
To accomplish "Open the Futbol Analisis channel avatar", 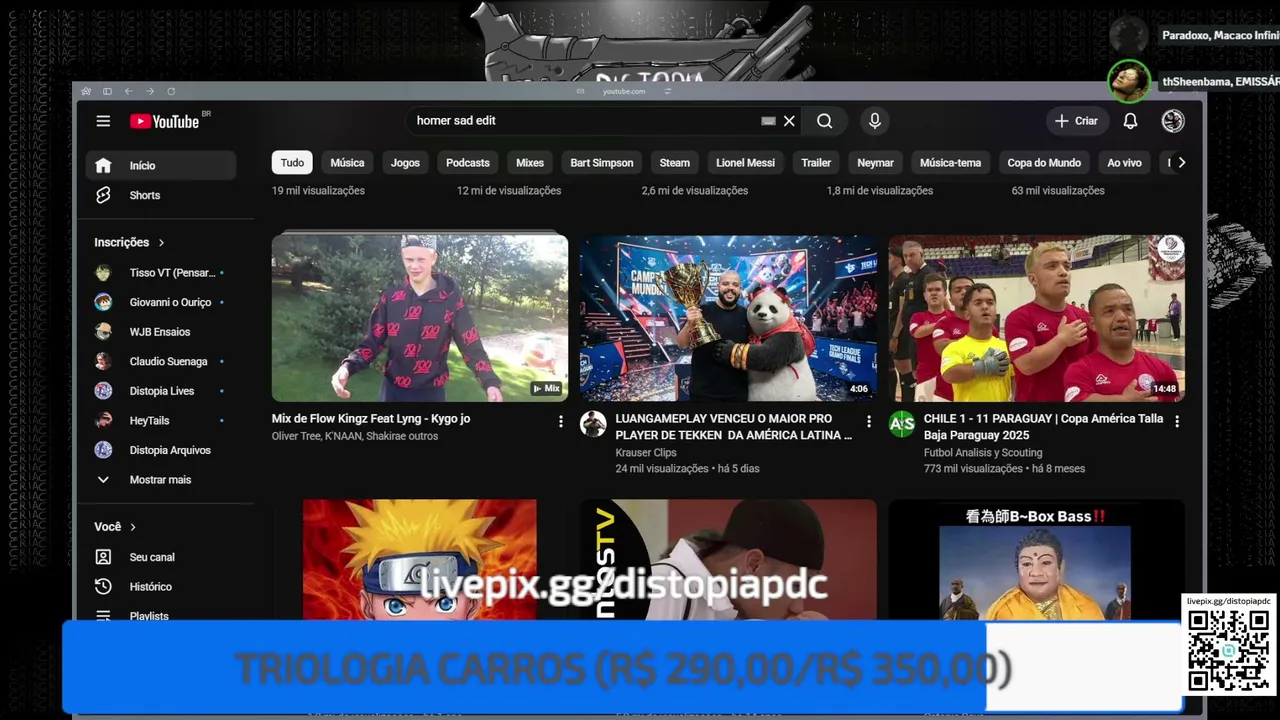I will click(x=902, y=423).
